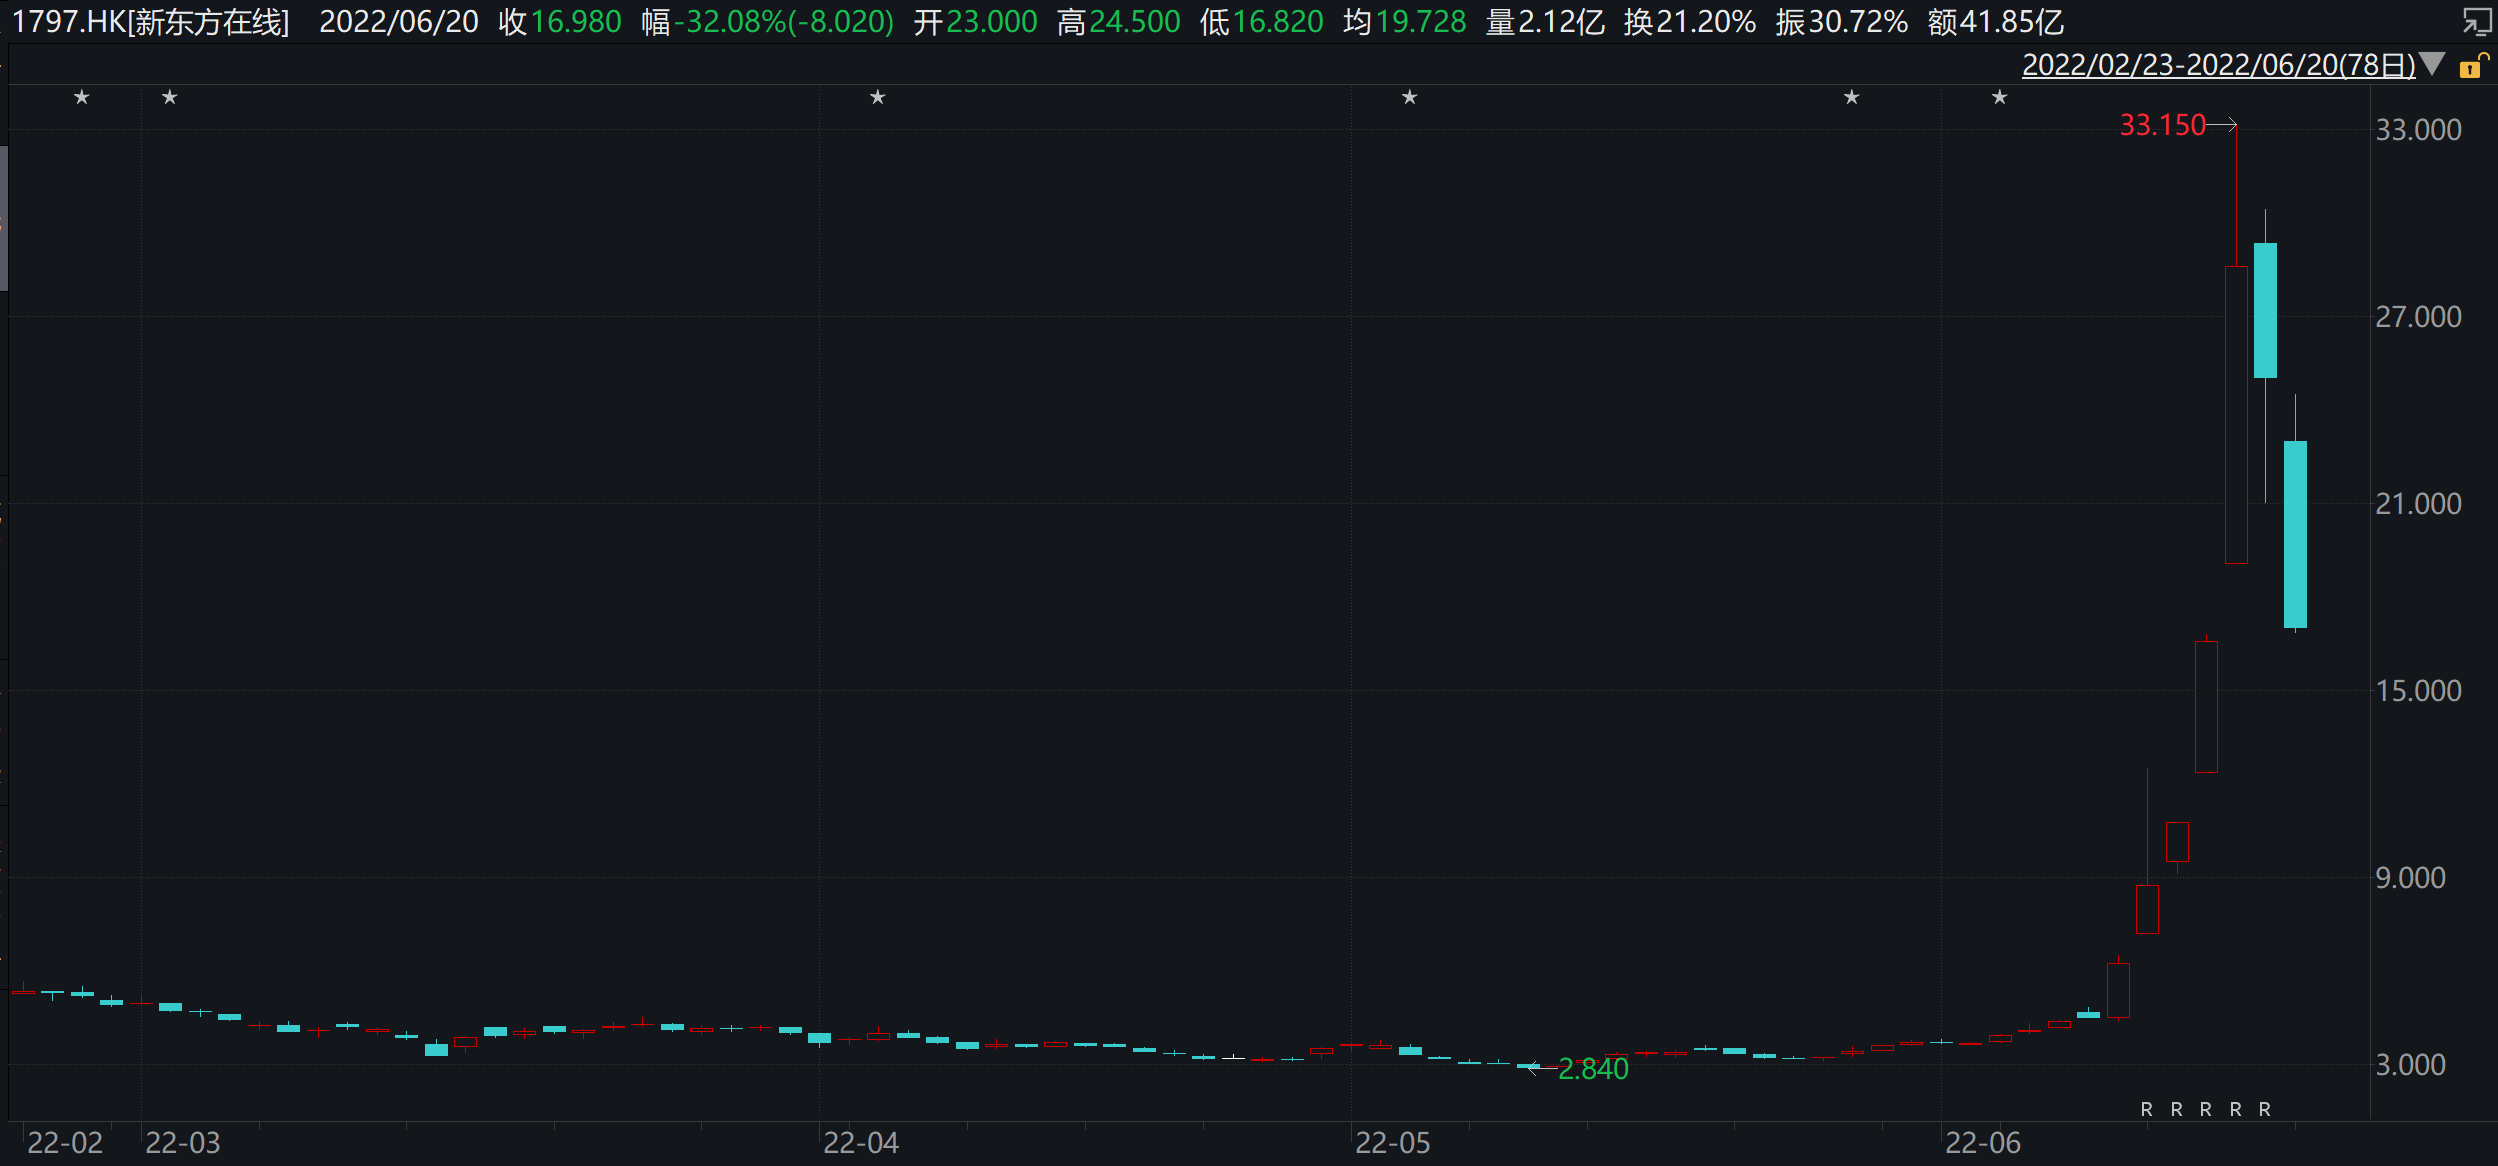Click the 21.000 price level on the axis
The image size is (2498, 1166).
tap(2418, 504)
